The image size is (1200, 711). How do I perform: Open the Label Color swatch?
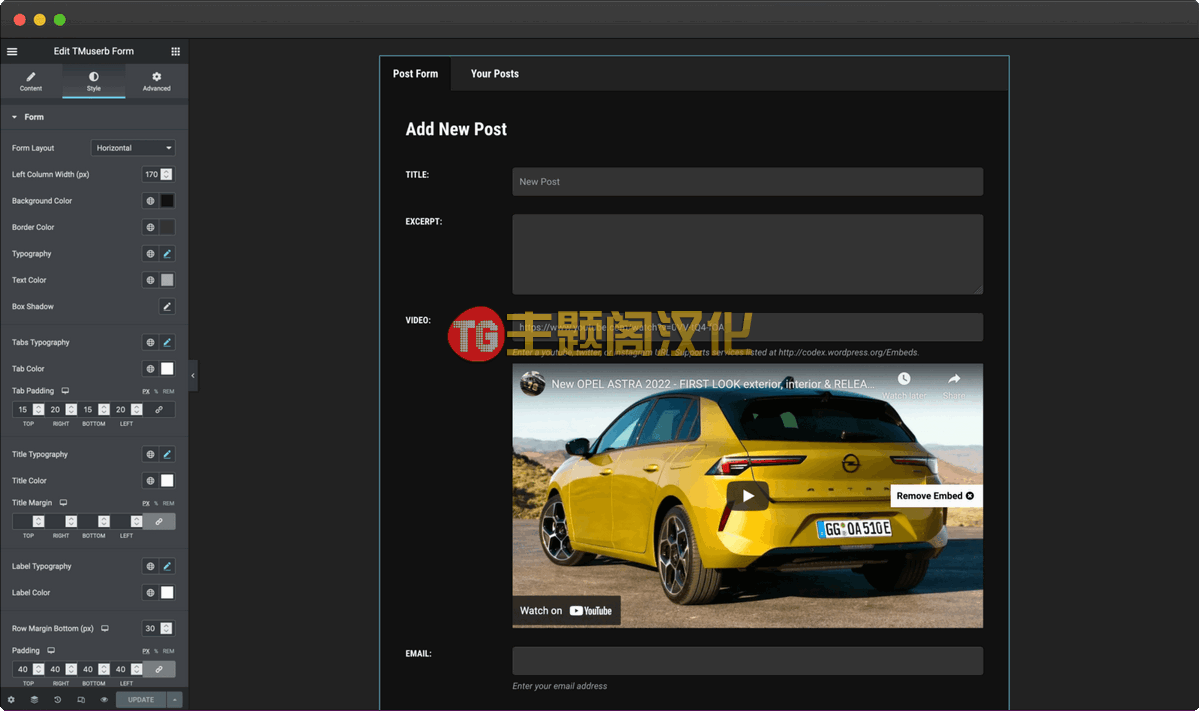[x=167, y=593]
